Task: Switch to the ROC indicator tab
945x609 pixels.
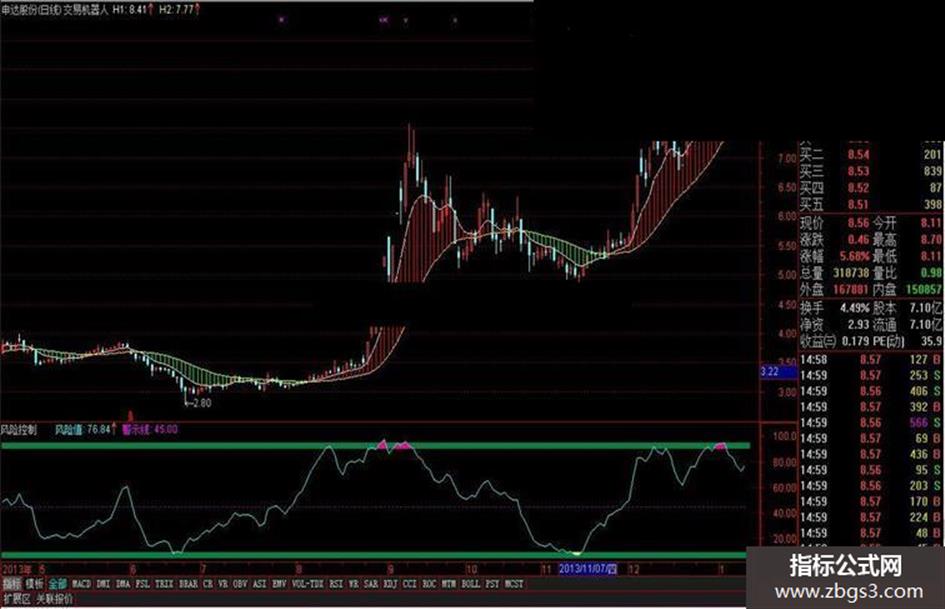Action: point(429,584)
